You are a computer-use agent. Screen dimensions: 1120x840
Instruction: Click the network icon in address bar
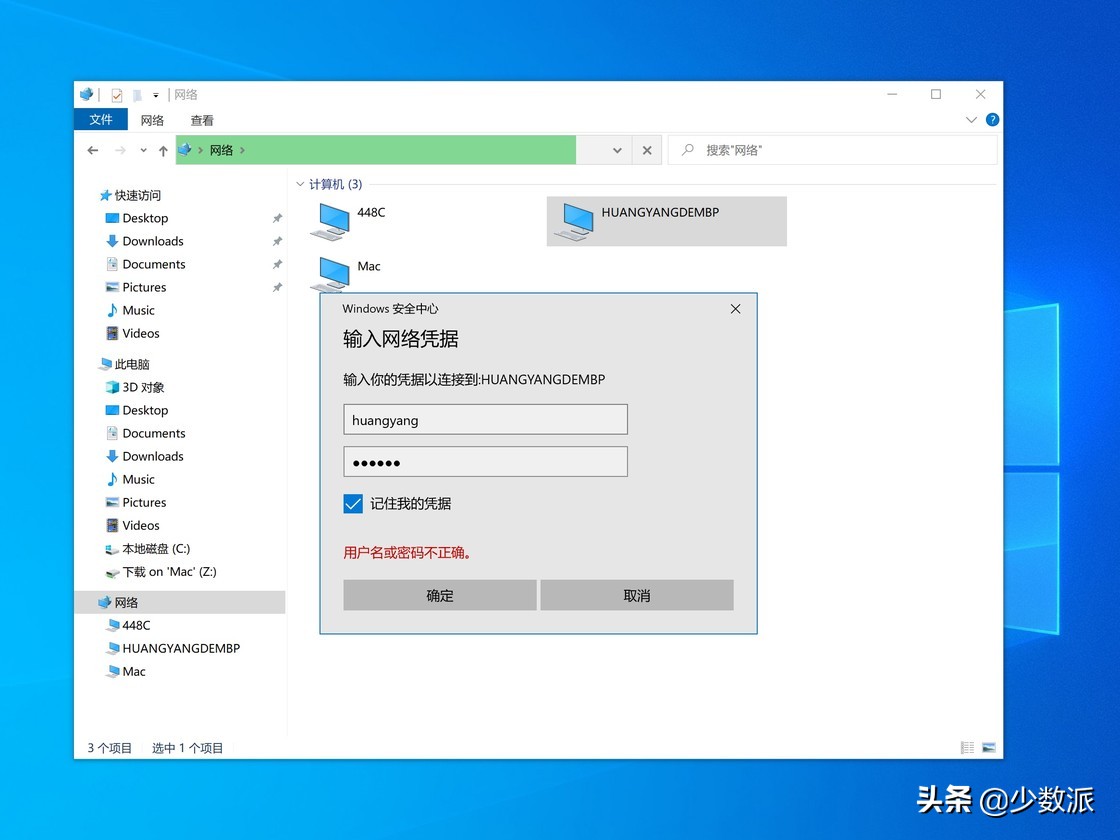[185, 149]
